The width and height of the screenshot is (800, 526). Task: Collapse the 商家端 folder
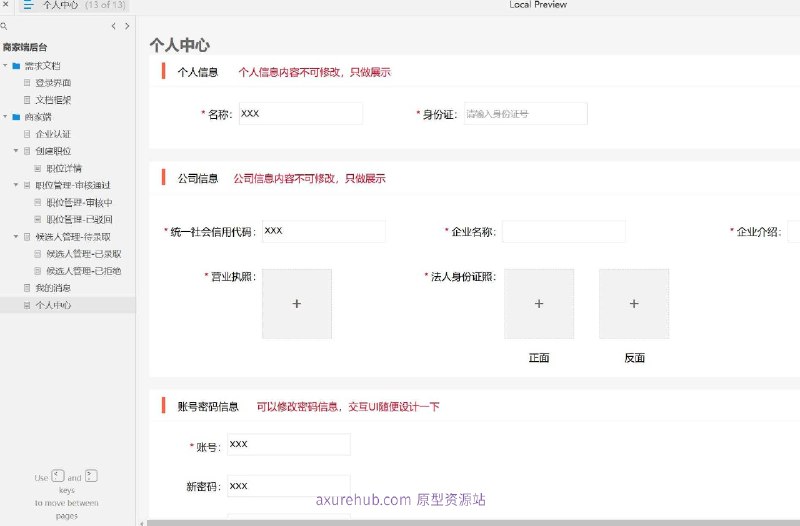5,117
